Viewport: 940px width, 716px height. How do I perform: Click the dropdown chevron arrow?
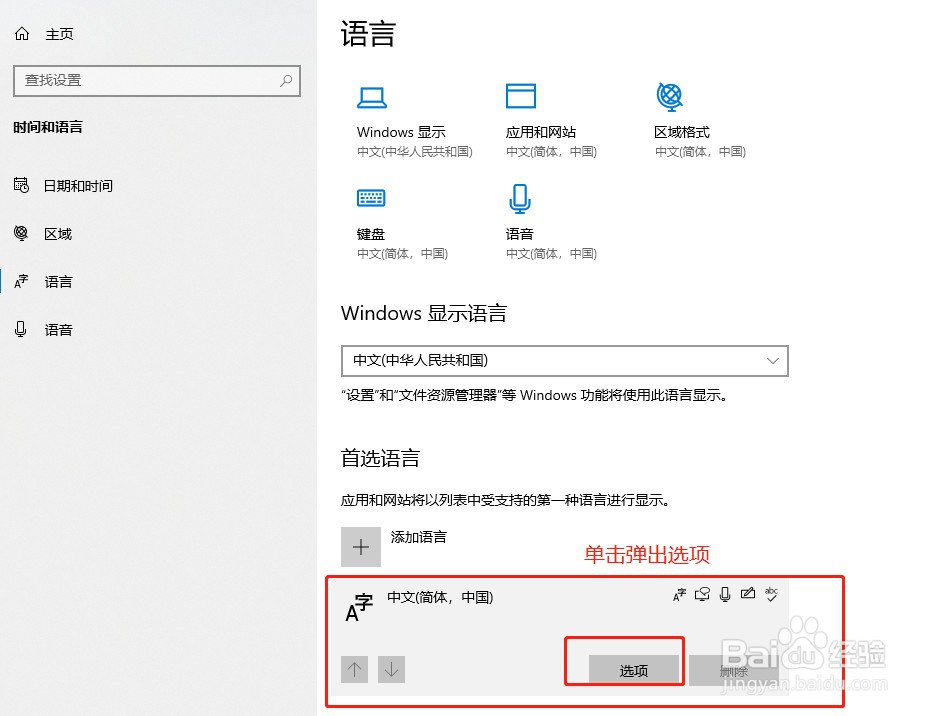tap(773, 360)
